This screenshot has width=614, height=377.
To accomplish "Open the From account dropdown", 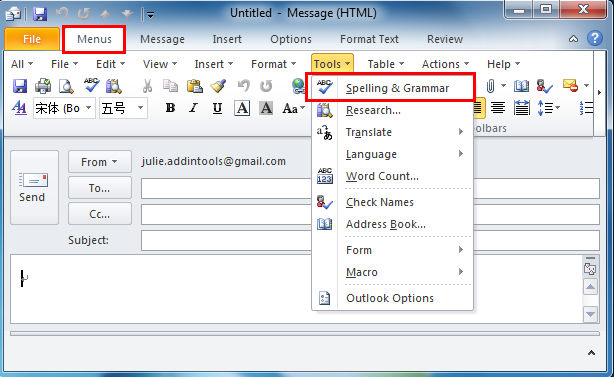I will click(x=100, y=162).
